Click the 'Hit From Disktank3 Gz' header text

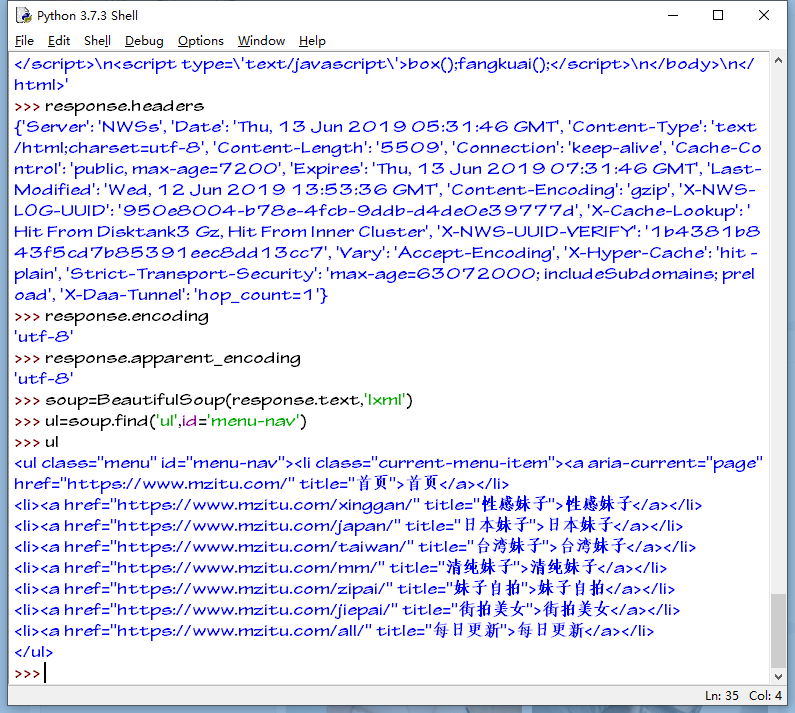(x=118, y=232)
